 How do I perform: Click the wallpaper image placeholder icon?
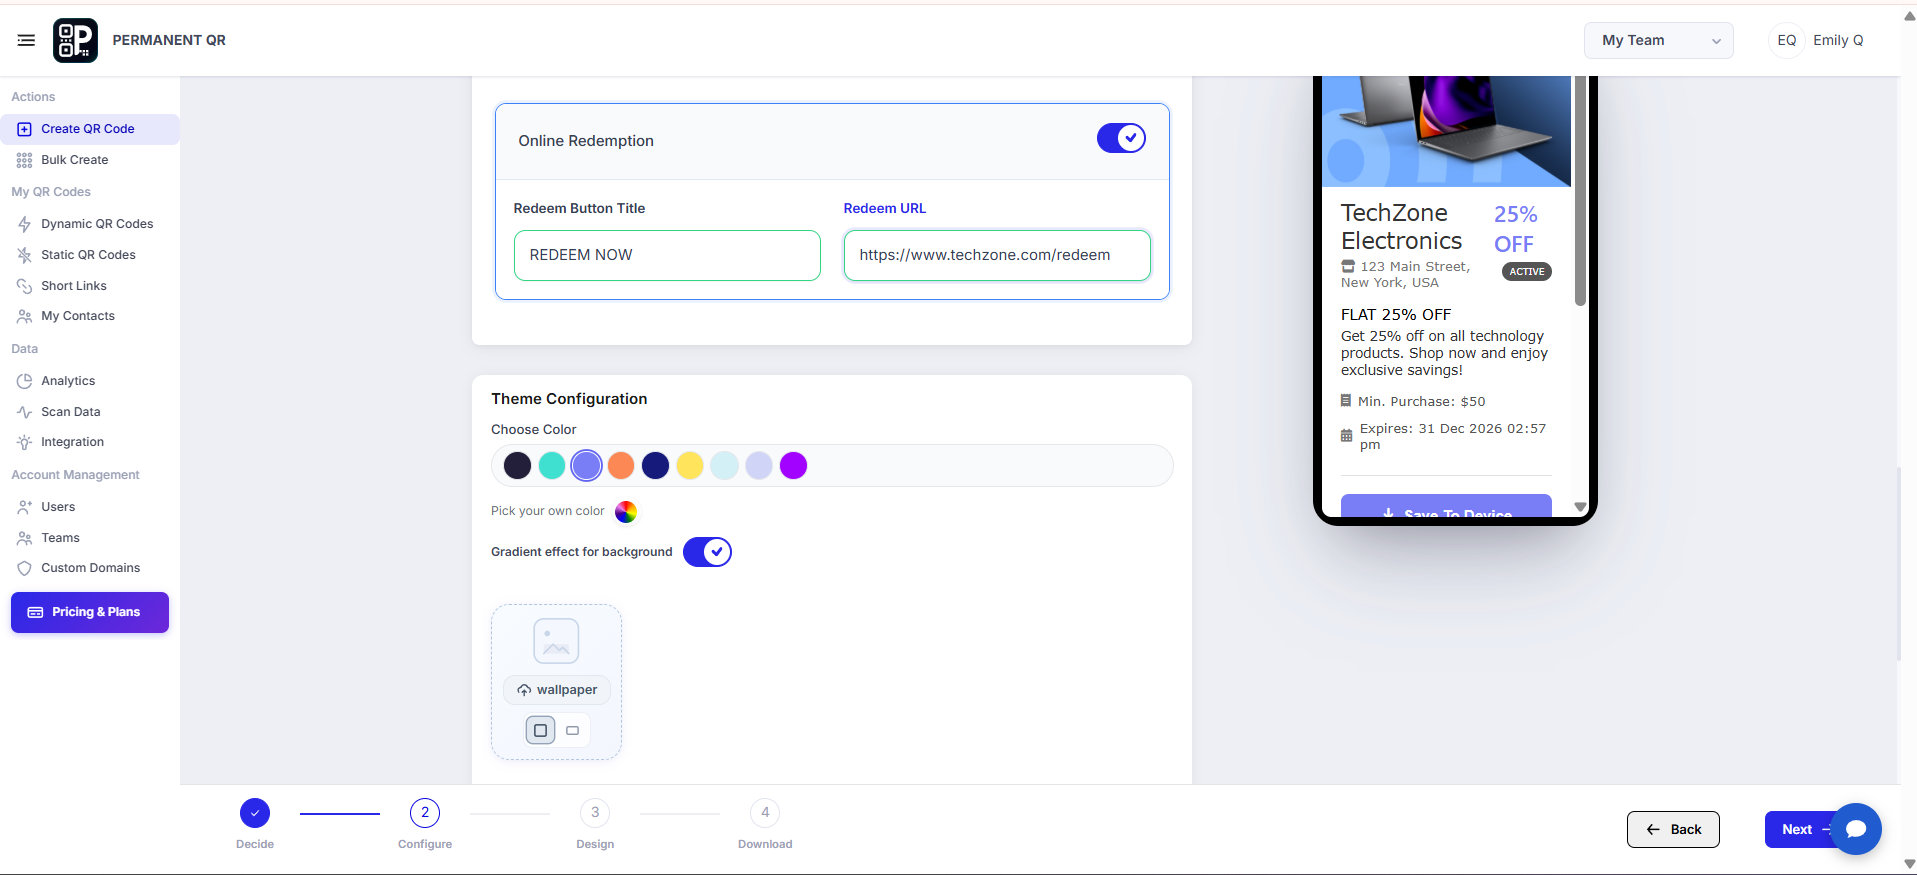point(556,641)
